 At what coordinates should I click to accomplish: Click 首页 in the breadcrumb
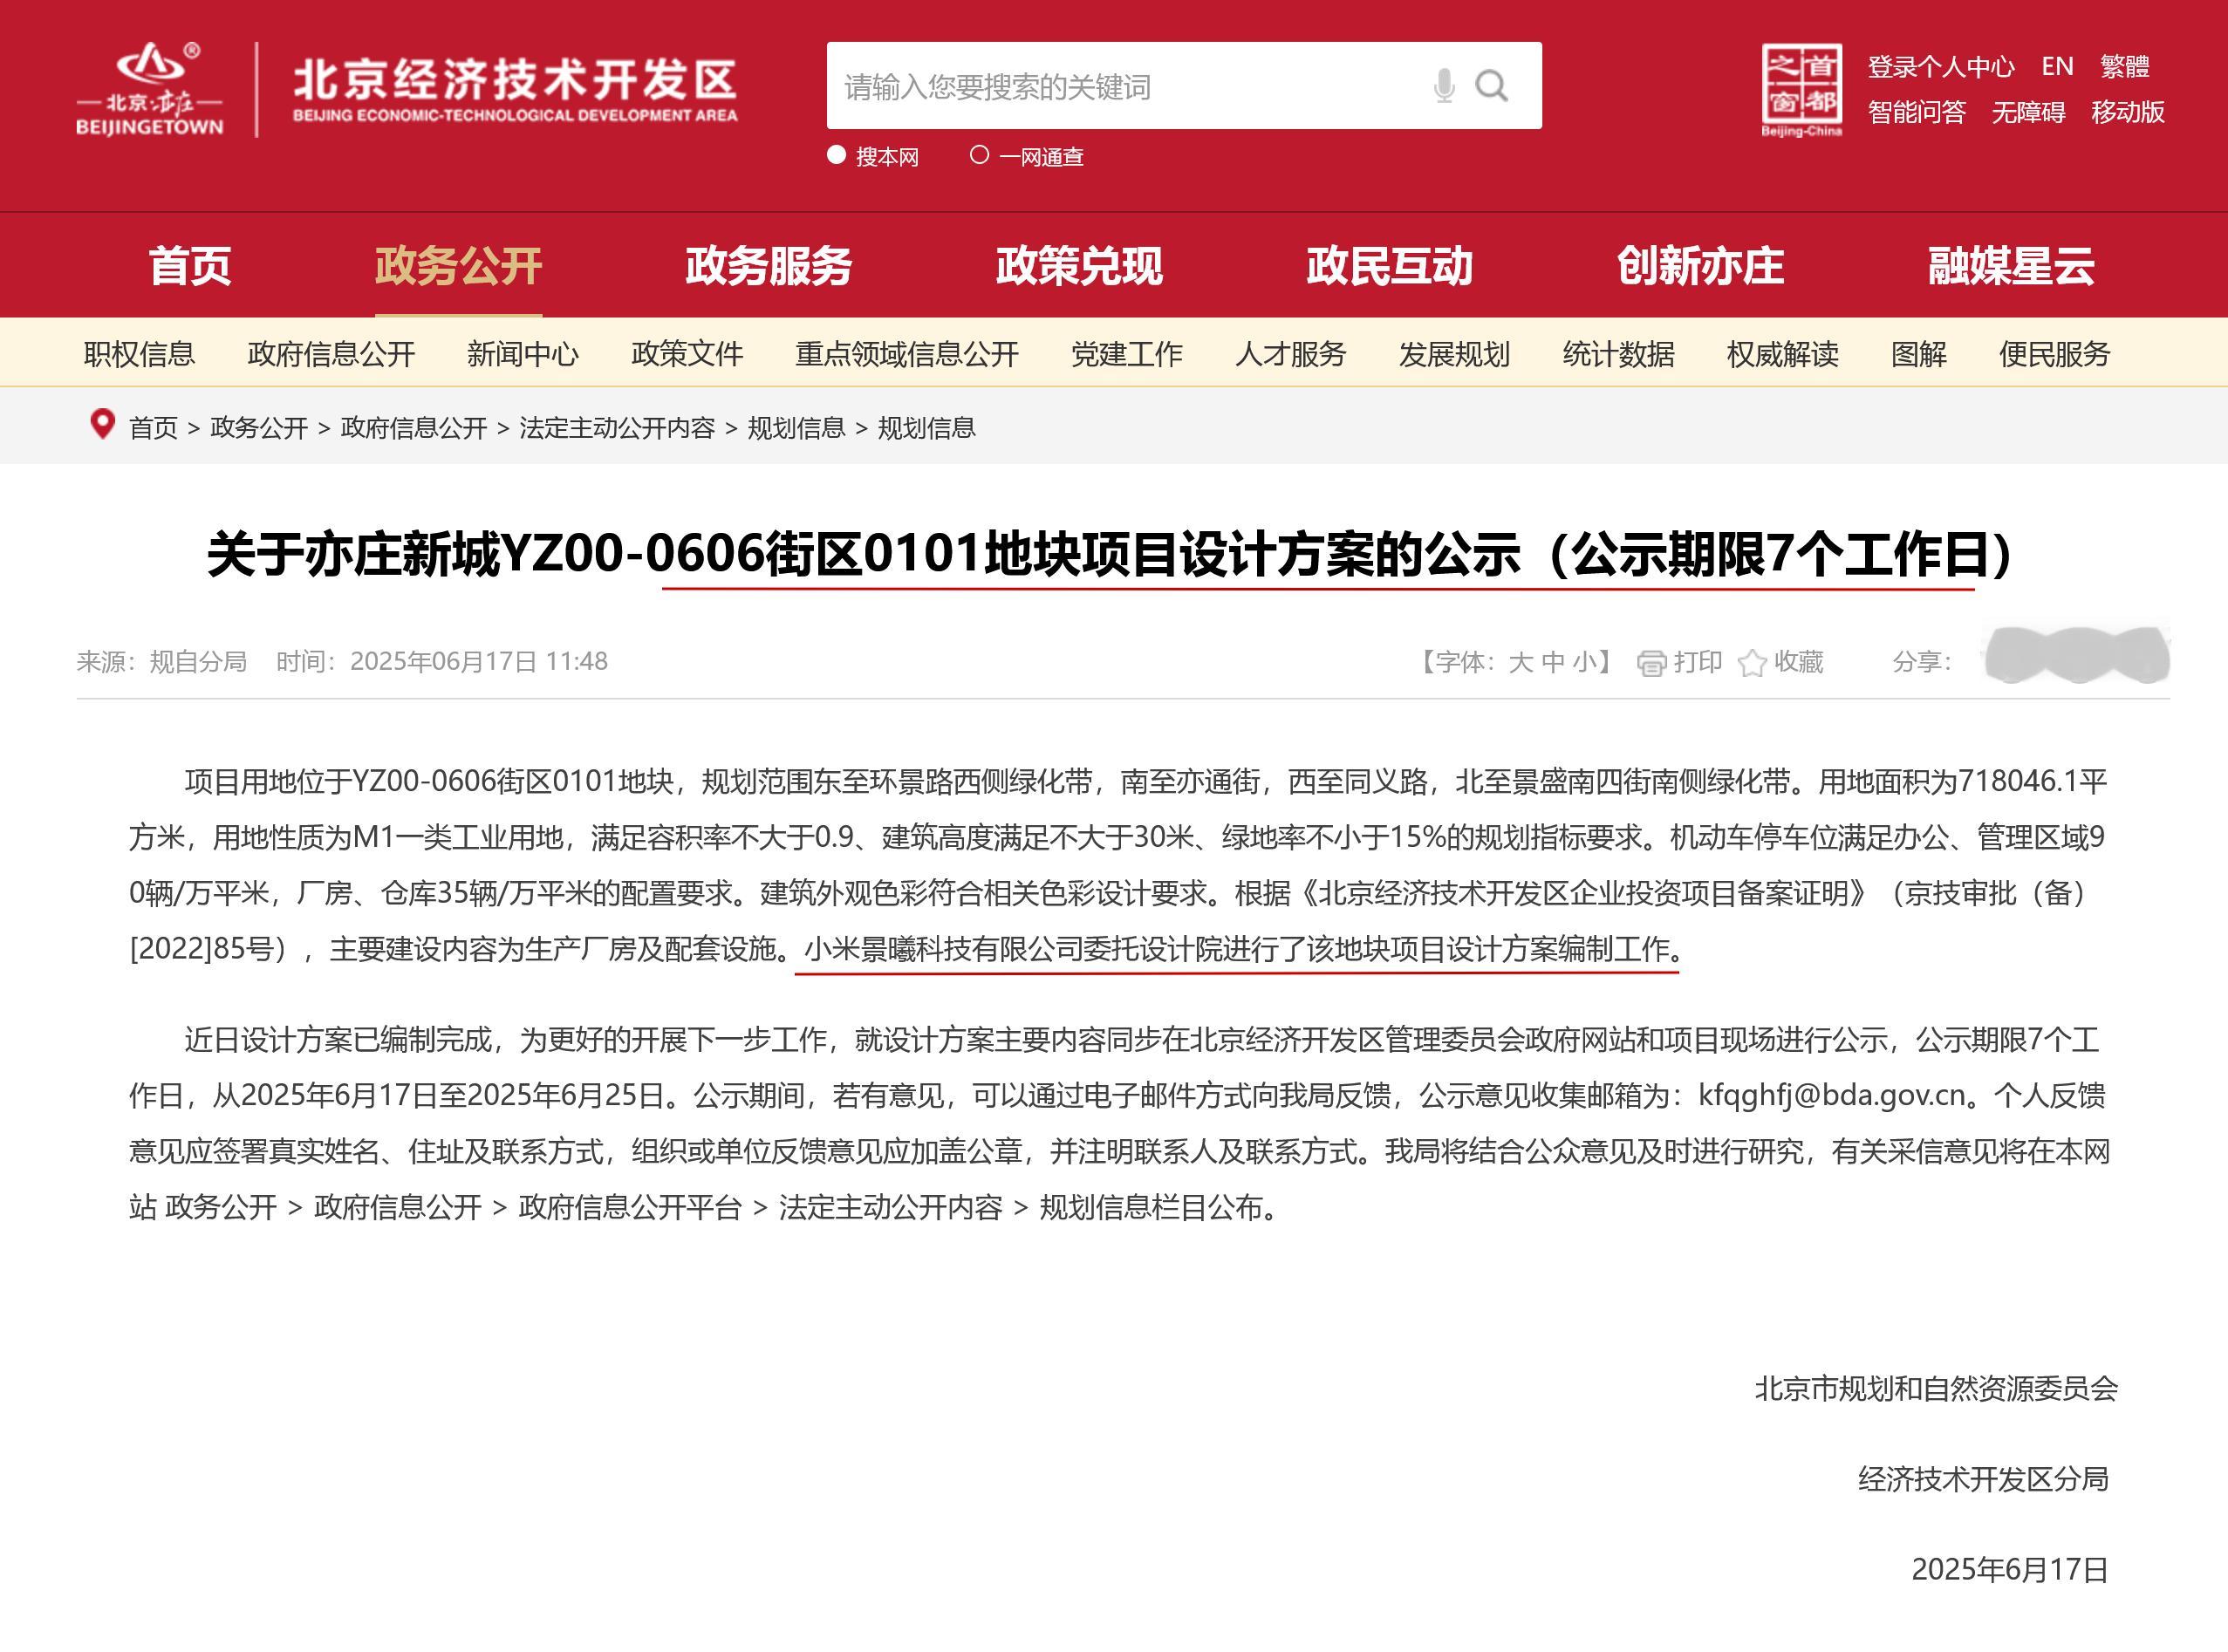[153, 428]
